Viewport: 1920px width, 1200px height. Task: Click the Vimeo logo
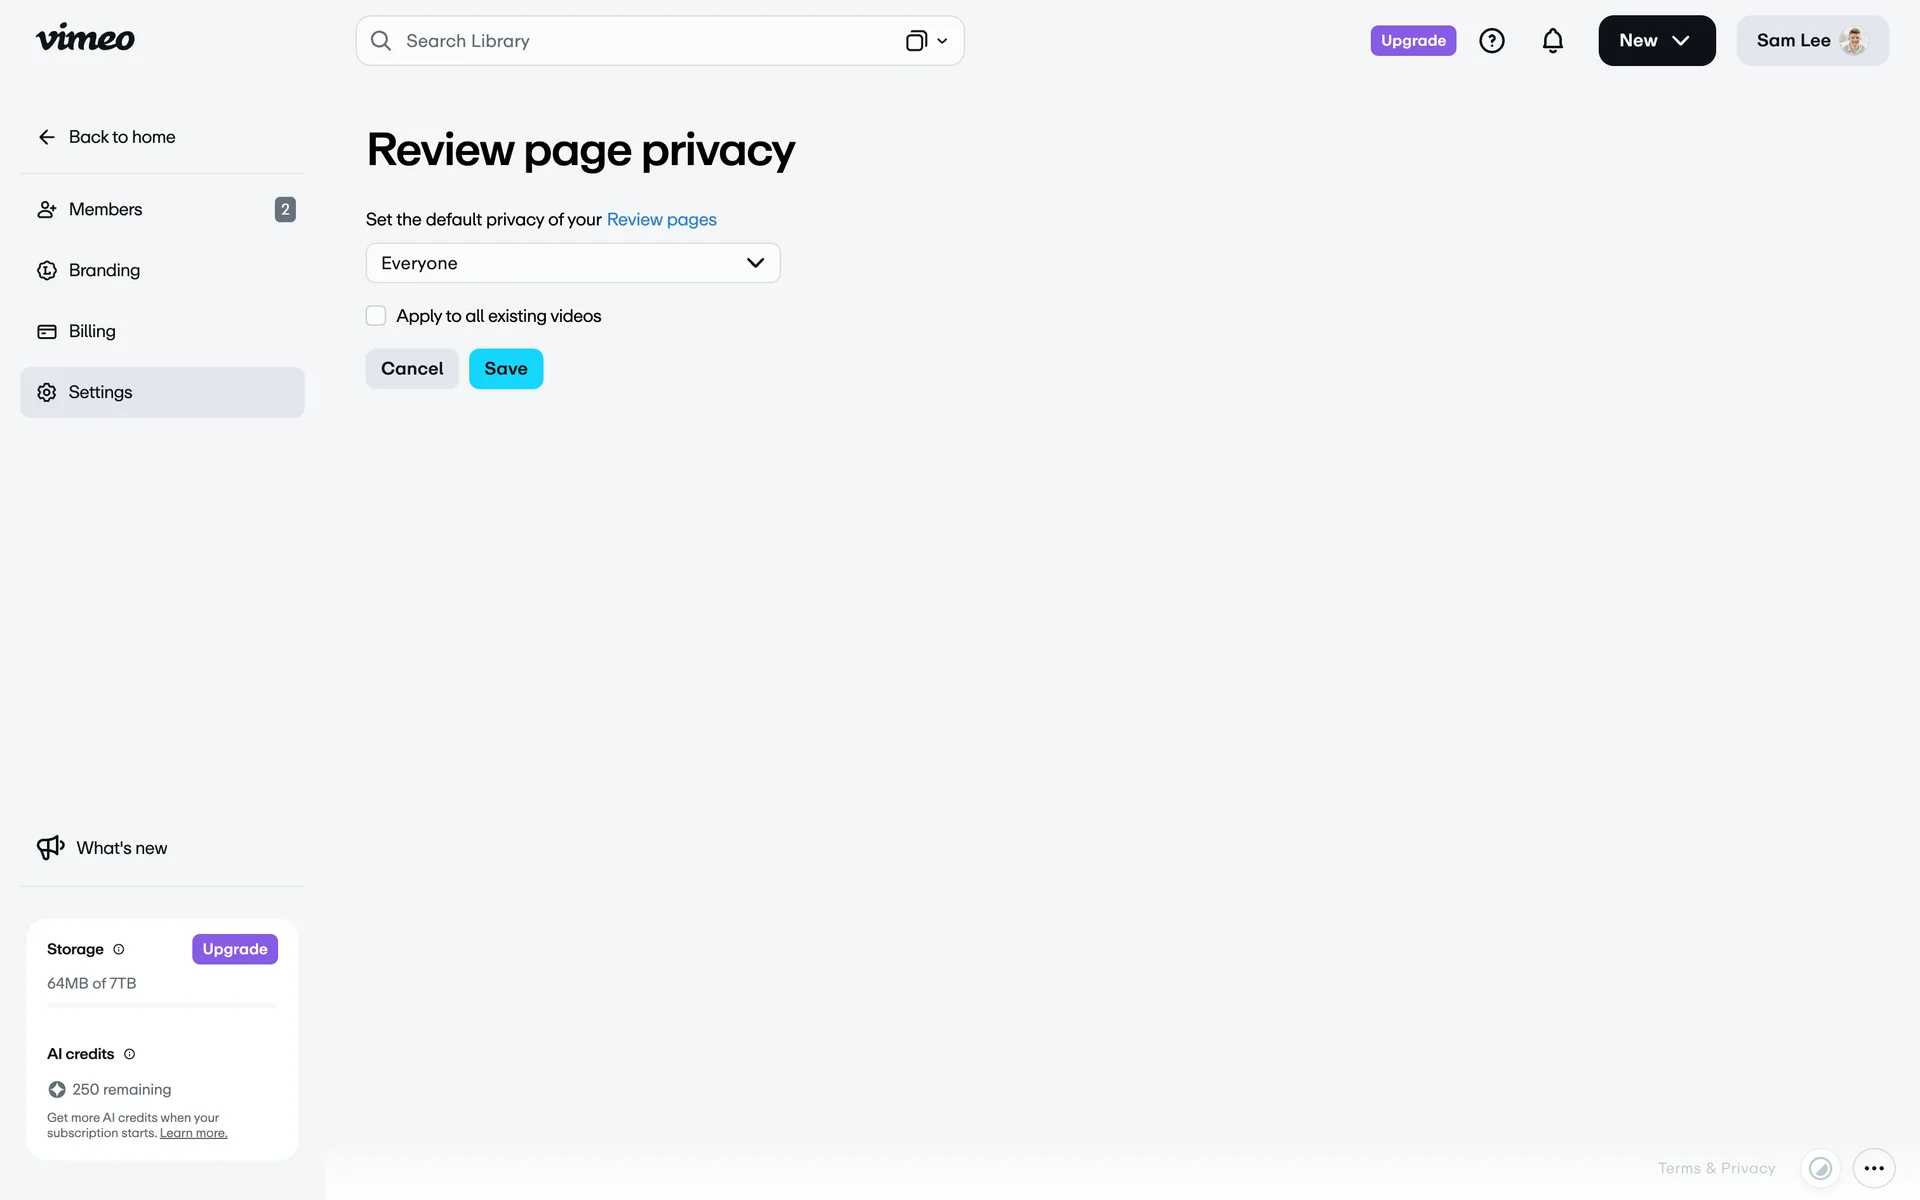point(85,39)
